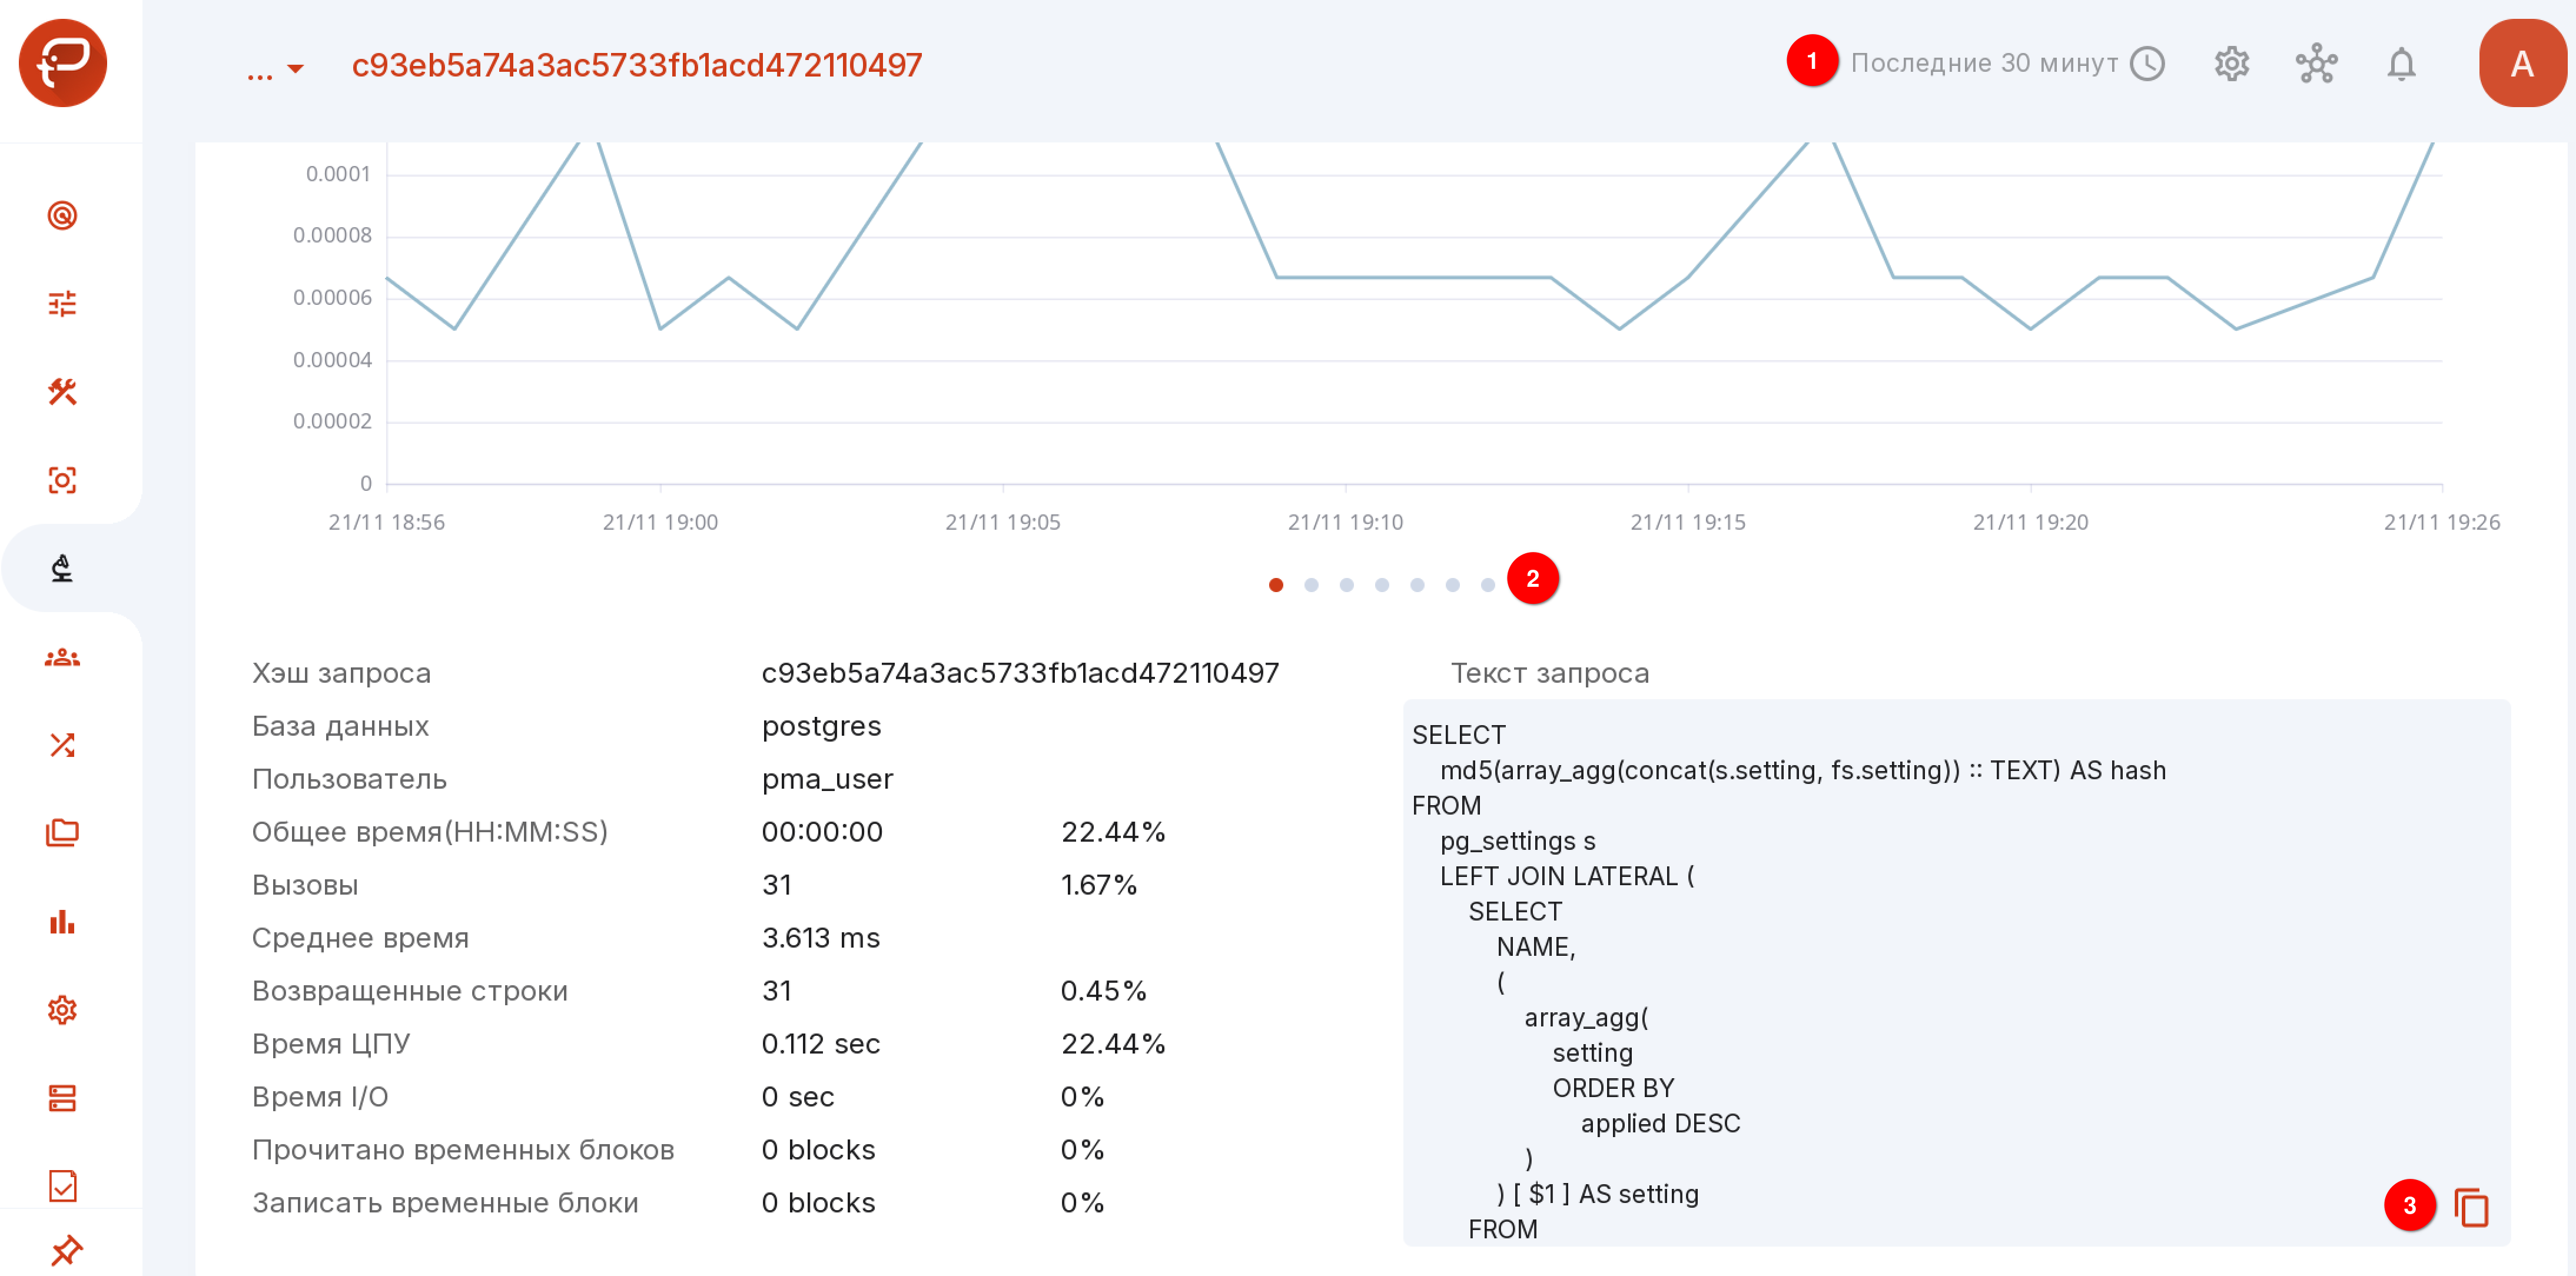2576x1276 pixels.
Task: Click the '0.00006' chart y-axis label
Action: (332, 297)
